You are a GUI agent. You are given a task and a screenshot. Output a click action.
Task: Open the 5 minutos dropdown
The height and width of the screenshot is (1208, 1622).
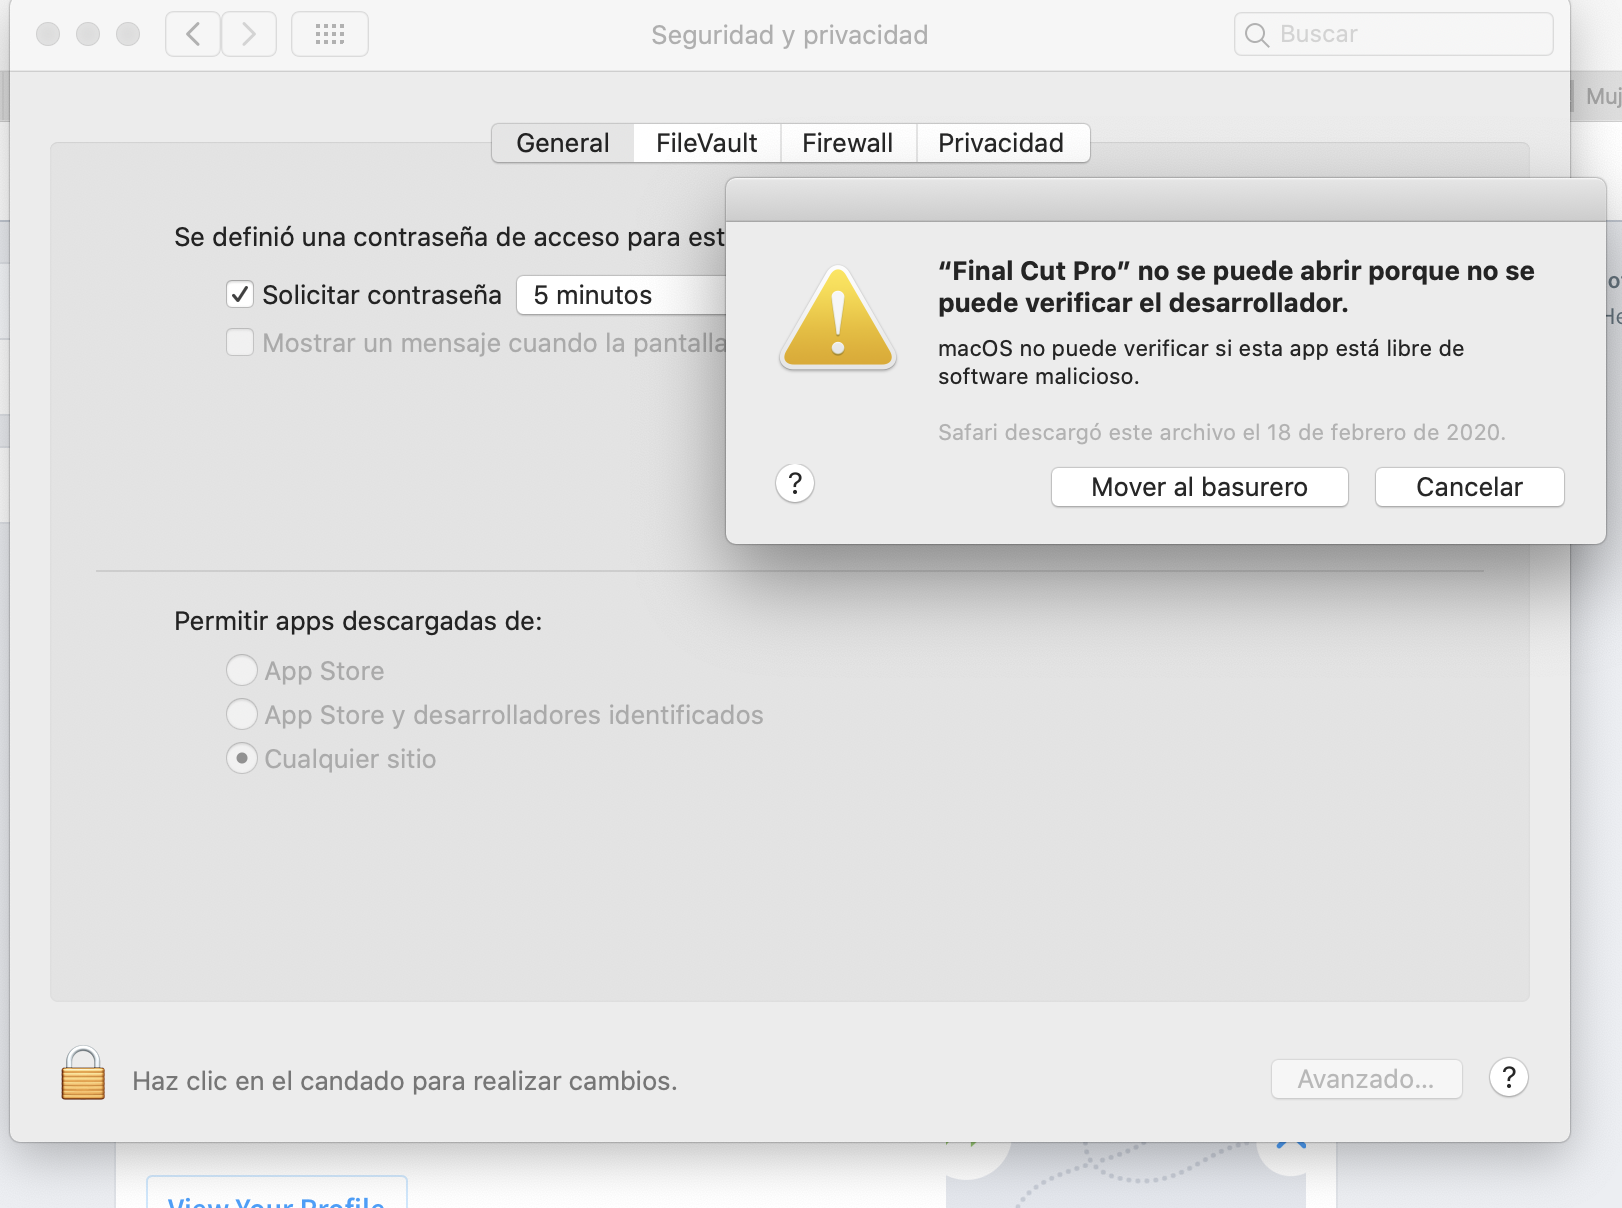tap(621, 295)
